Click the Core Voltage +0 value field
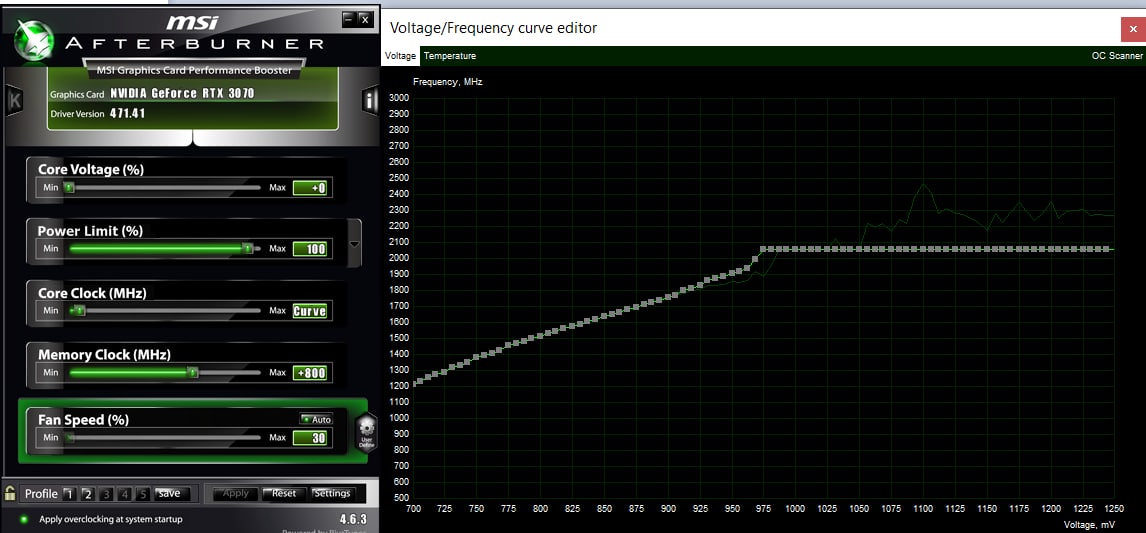Image resolution: width=1146 pixels, height=533 pixels. pyautogui.click(x=310, y=188)
